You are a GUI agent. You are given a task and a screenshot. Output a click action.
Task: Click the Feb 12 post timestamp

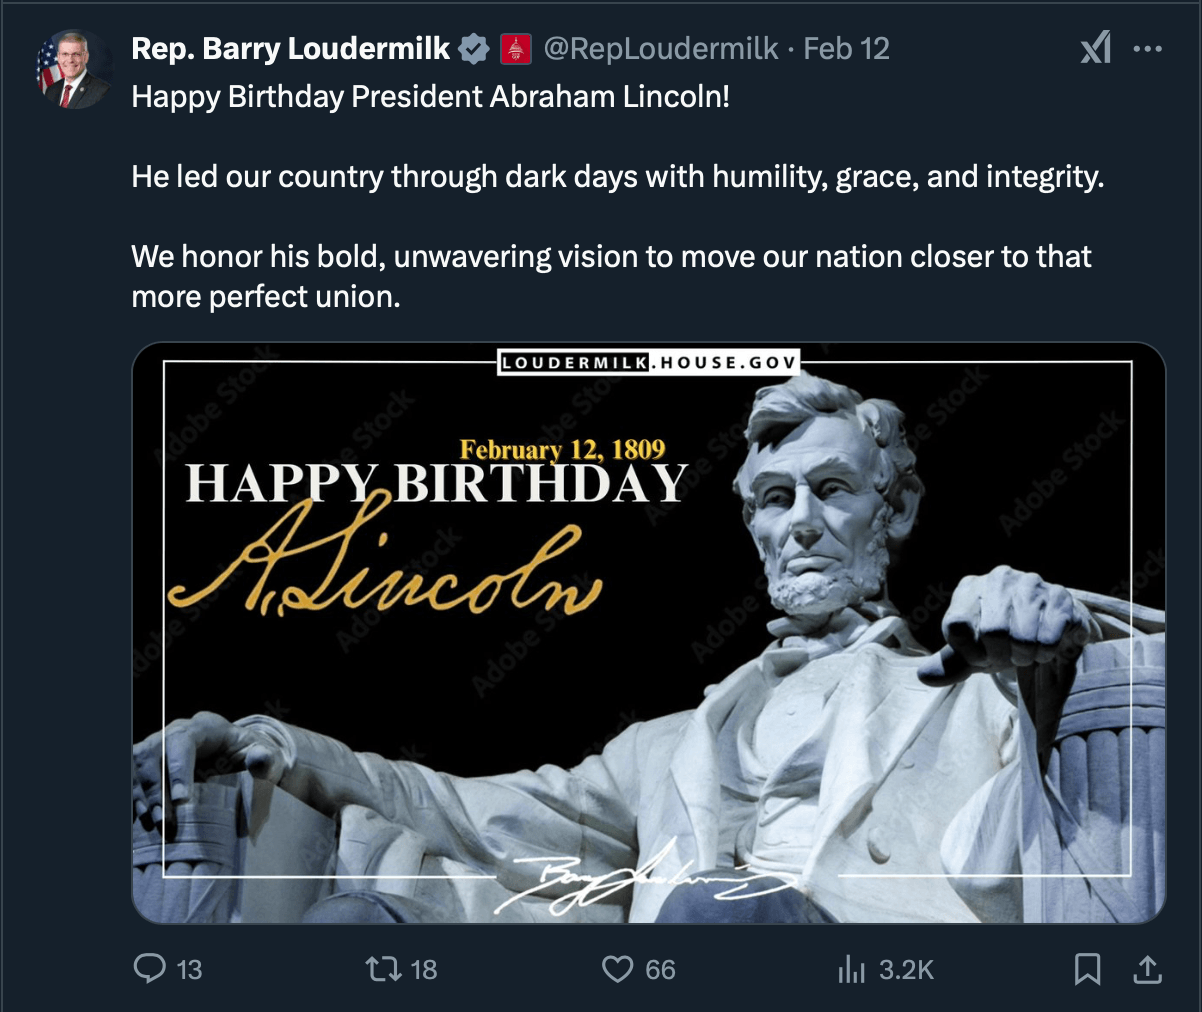846,48
